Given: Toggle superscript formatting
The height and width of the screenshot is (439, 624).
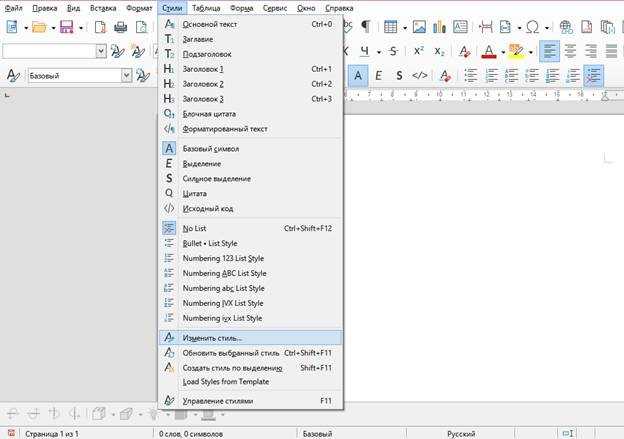Looking at the screenshot, I should [419, 51].
